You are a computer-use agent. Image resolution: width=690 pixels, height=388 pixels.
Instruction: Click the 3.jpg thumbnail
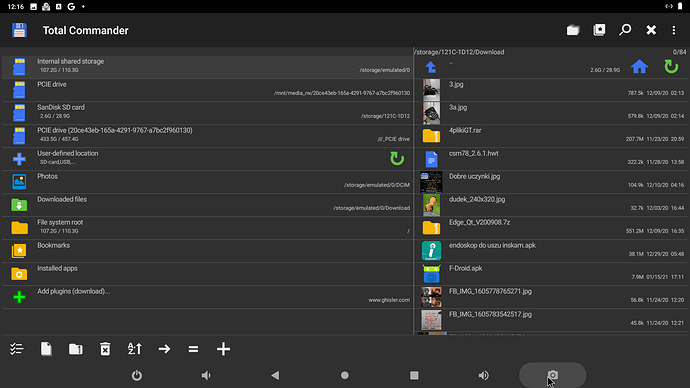(431, 90)
